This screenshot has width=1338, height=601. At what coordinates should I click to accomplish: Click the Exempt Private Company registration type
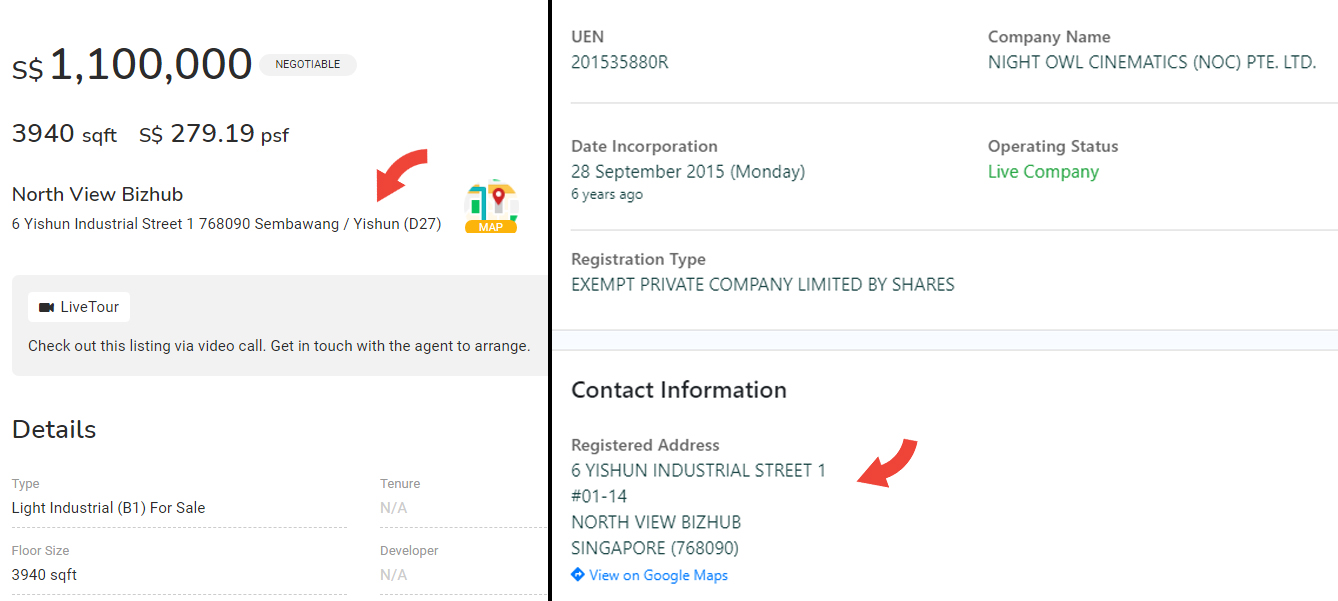(762, 285)
